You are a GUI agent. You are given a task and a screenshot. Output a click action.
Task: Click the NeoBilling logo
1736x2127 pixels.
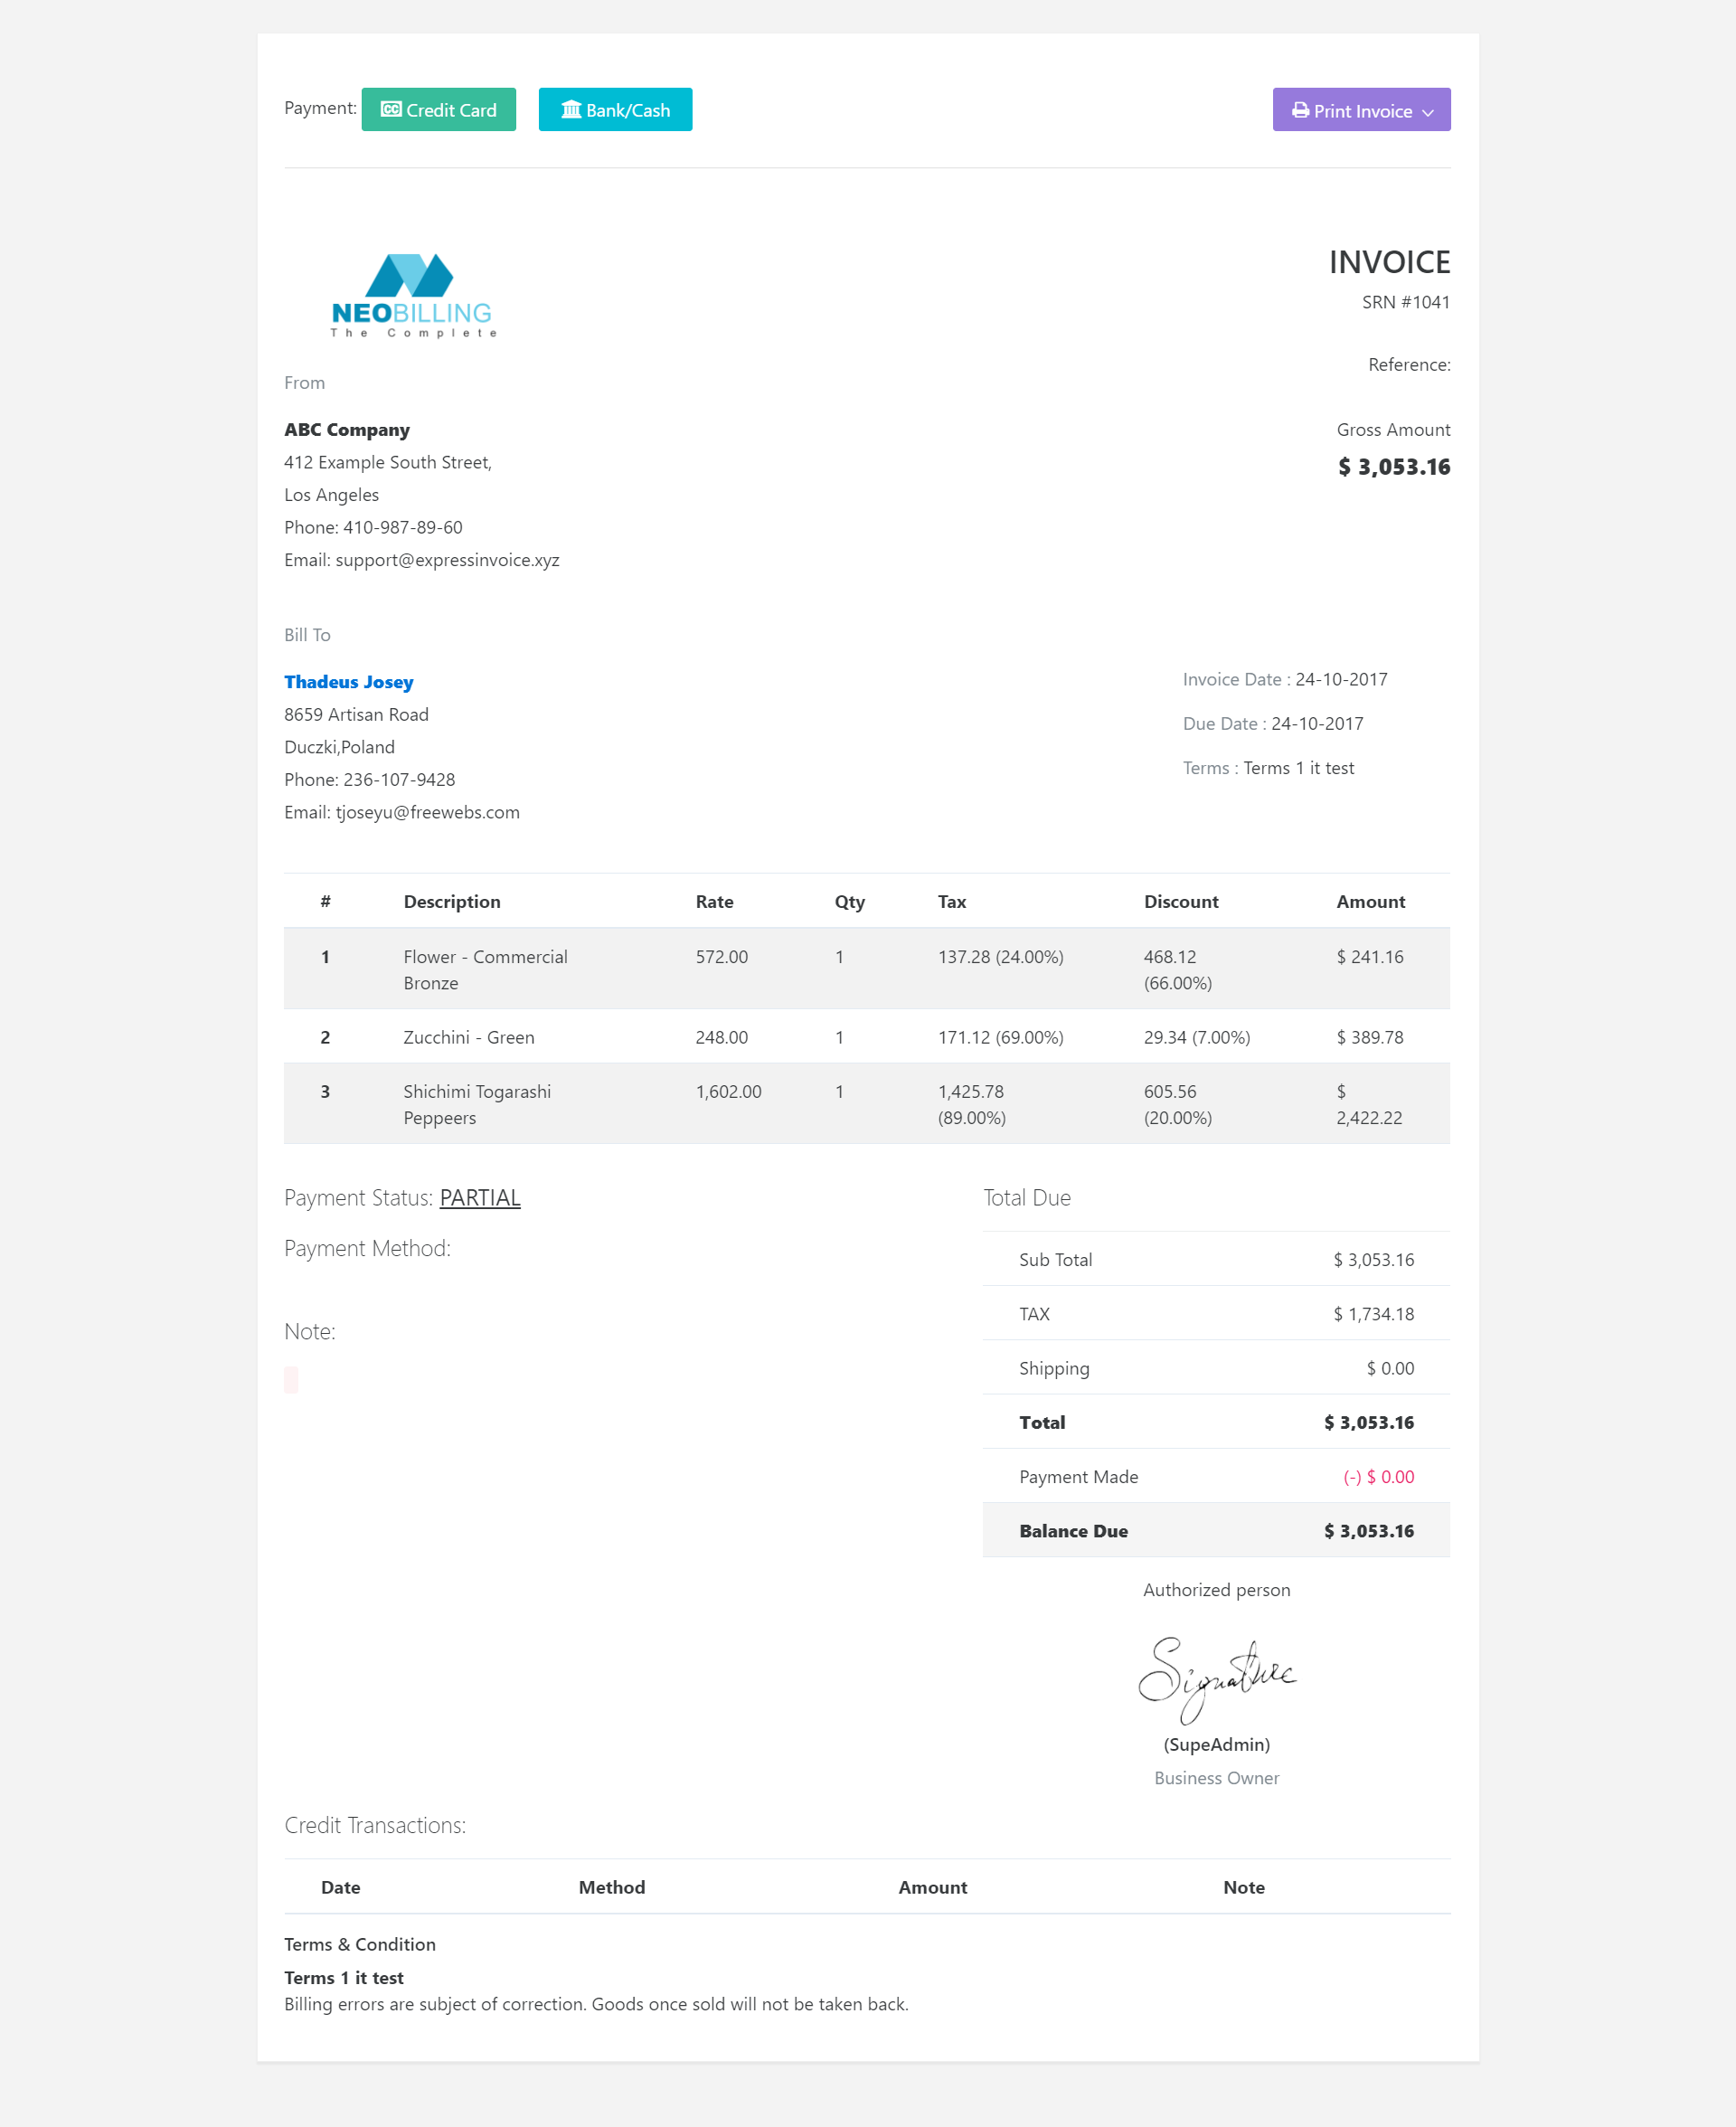coord(412,296)
